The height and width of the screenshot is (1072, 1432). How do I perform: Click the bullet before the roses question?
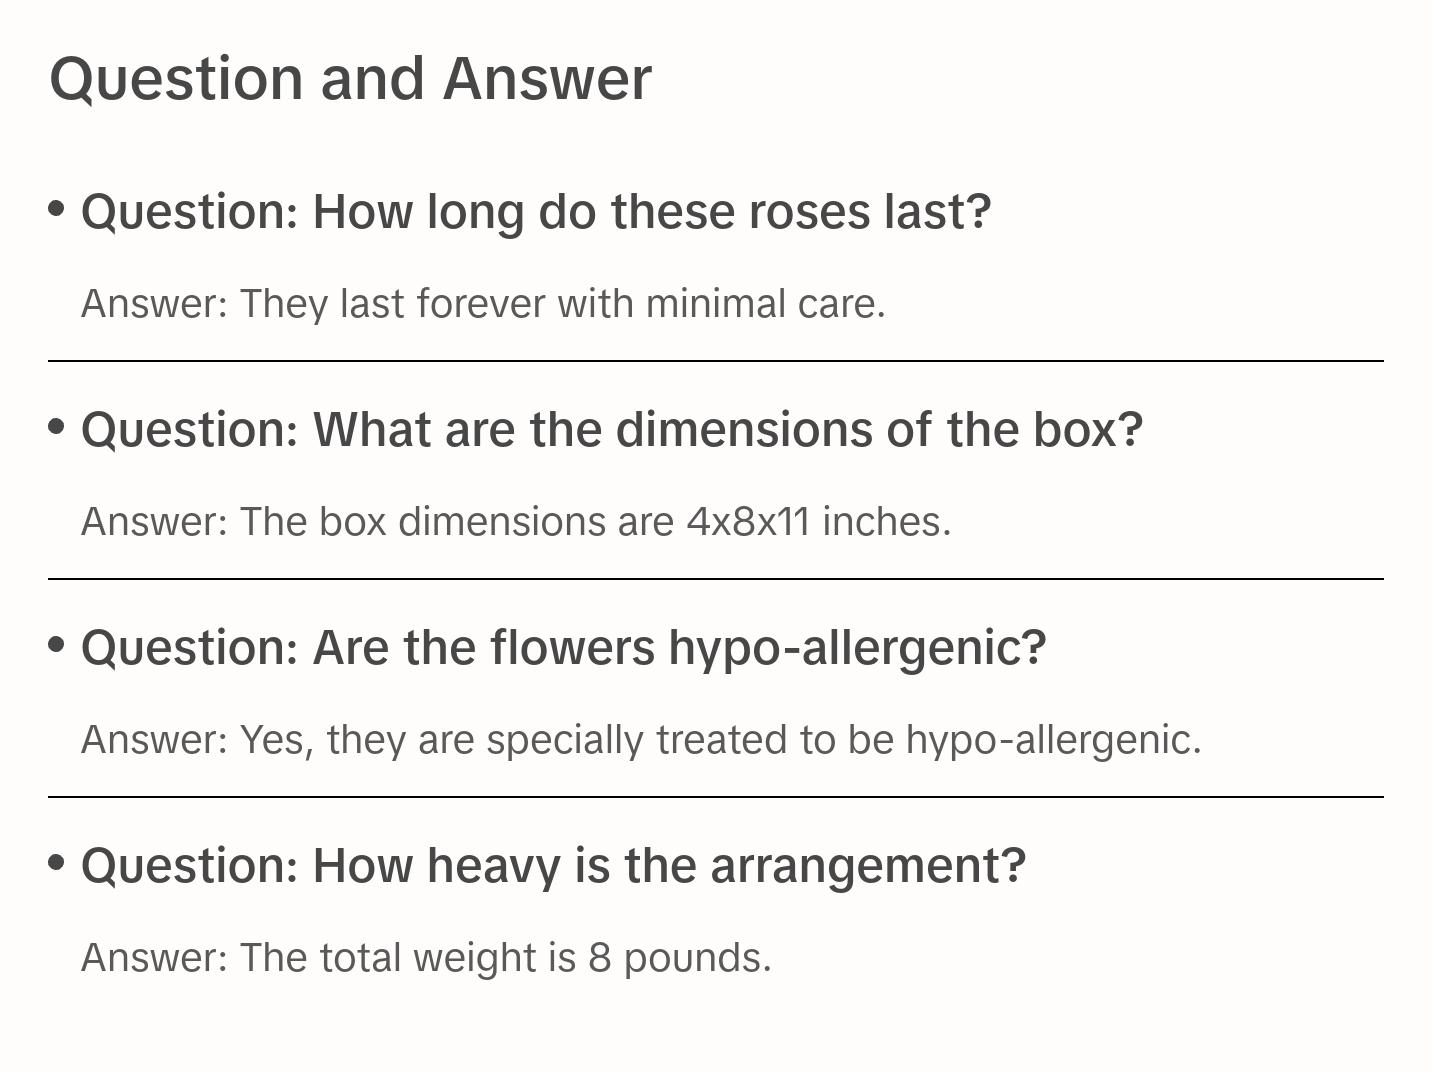[57, 208]
